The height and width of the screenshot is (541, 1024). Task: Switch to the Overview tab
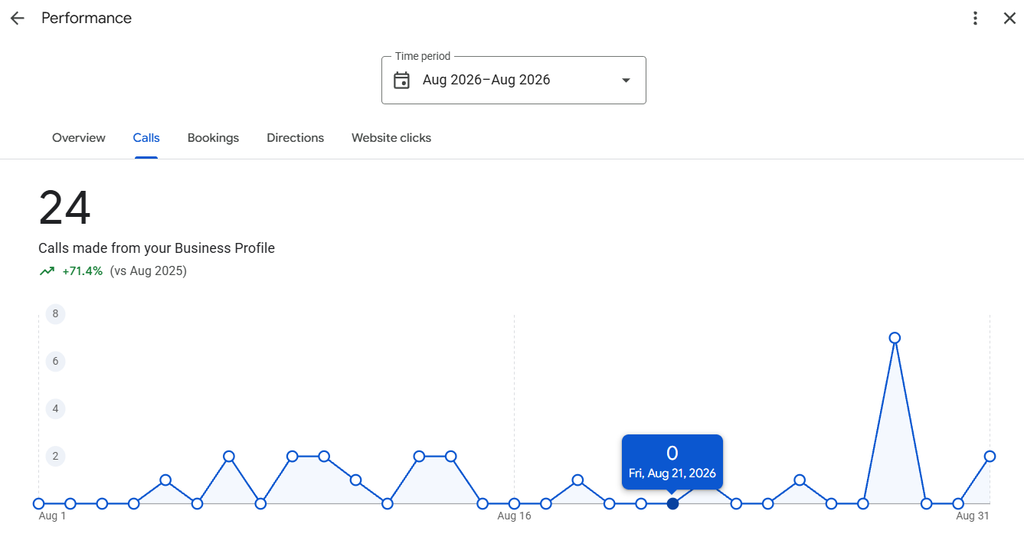pyautogui.click(x=78, y=138)
